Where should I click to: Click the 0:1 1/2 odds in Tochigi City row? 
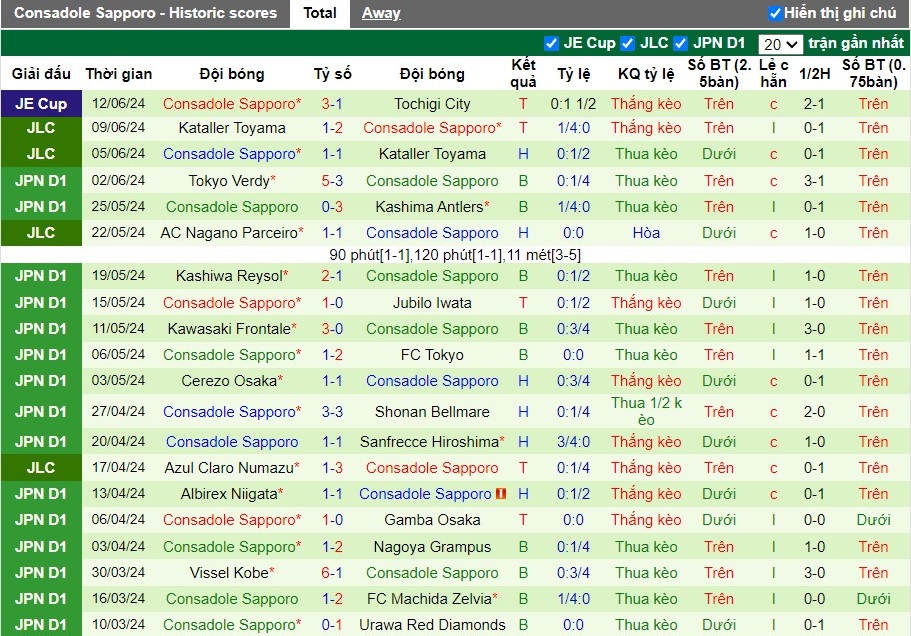[x=573, y=104]
